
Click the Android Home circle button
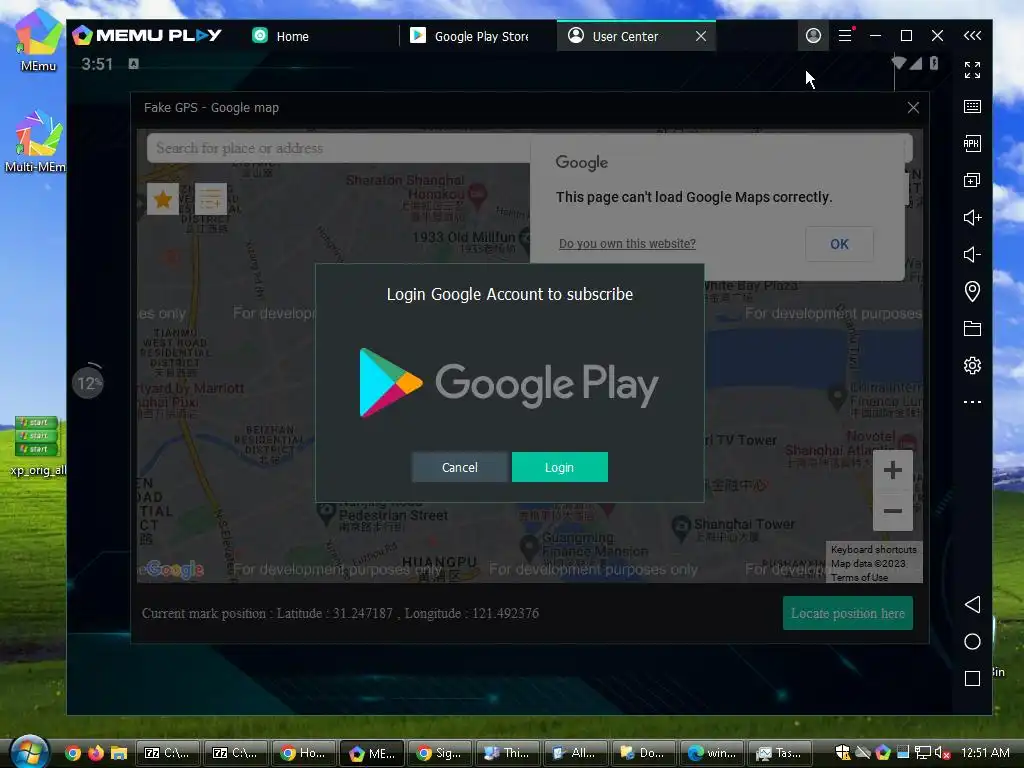(x=972, y=642)
